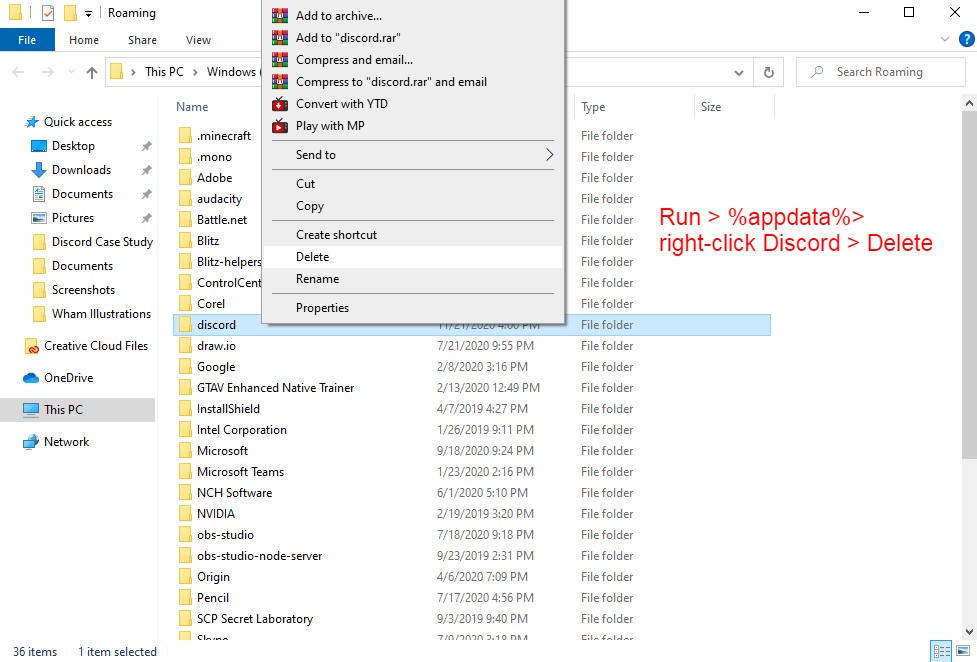Click the .minecraft folder icon
Screen dimensions: 977x662
(x=185, y=136)
